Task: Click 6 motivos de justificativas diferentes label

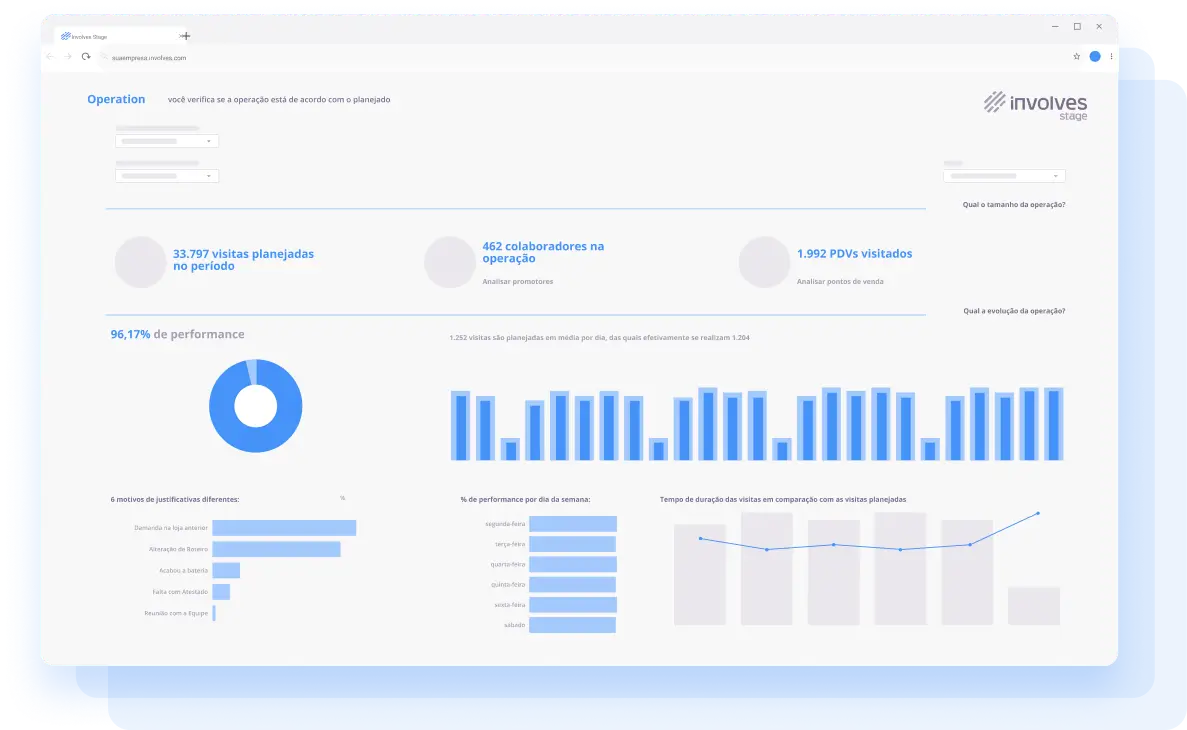Action: (175, 500)
